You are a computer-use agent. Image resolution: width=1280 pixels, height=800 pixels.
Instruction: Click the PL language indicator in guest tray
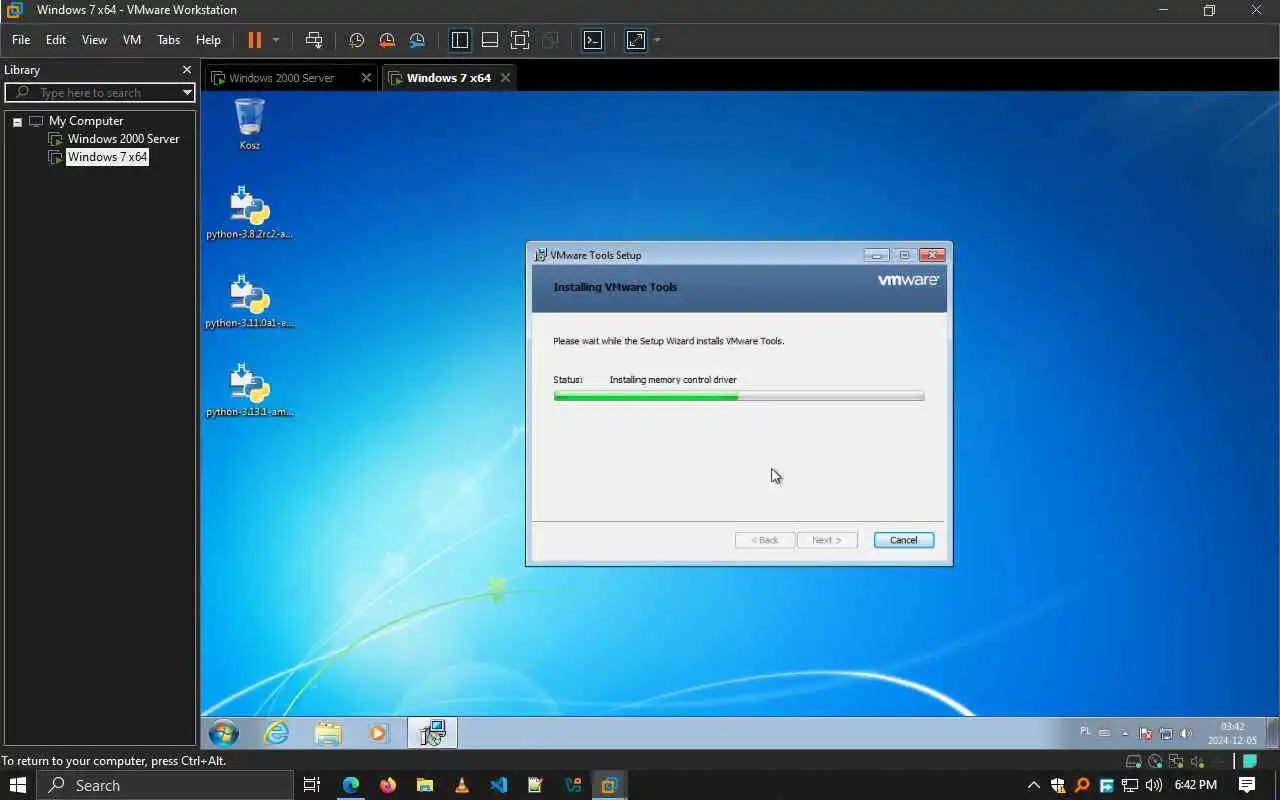[1086, 732]
